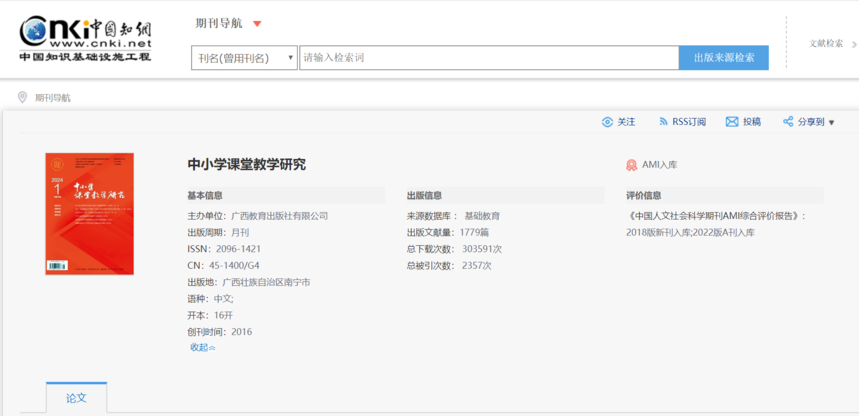Collapse journal details with 收起 link
Image resolution: width=859 pixels, height=416 pixels.
tap(203, 347)
